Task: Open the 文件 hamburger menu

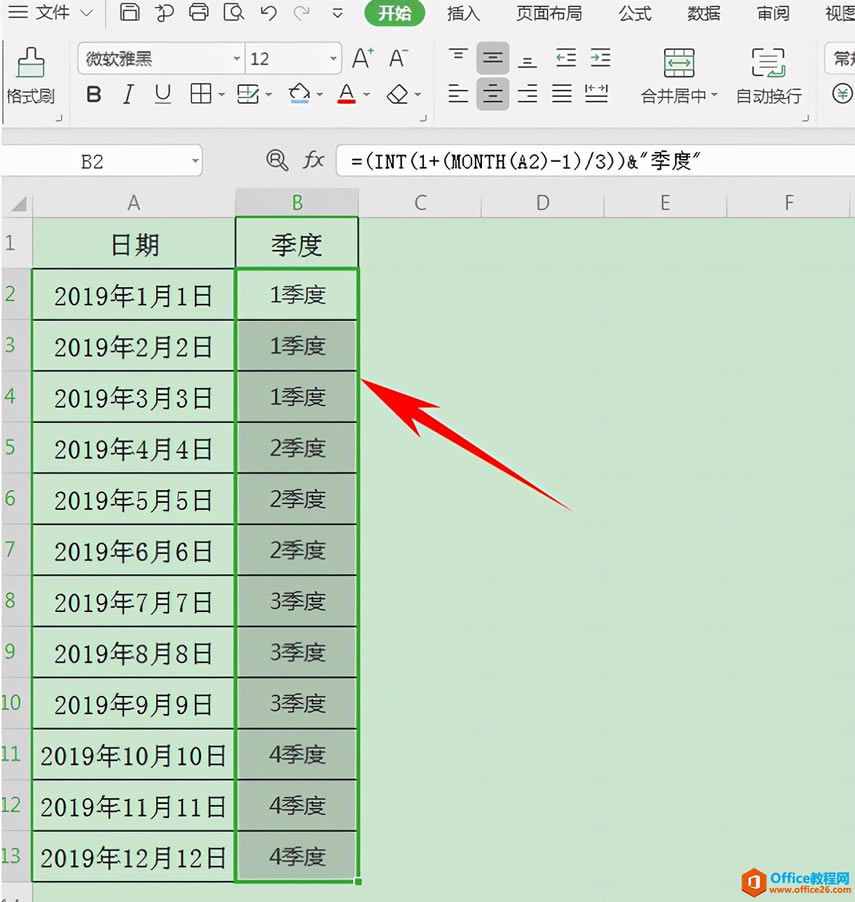Action: 18,12
